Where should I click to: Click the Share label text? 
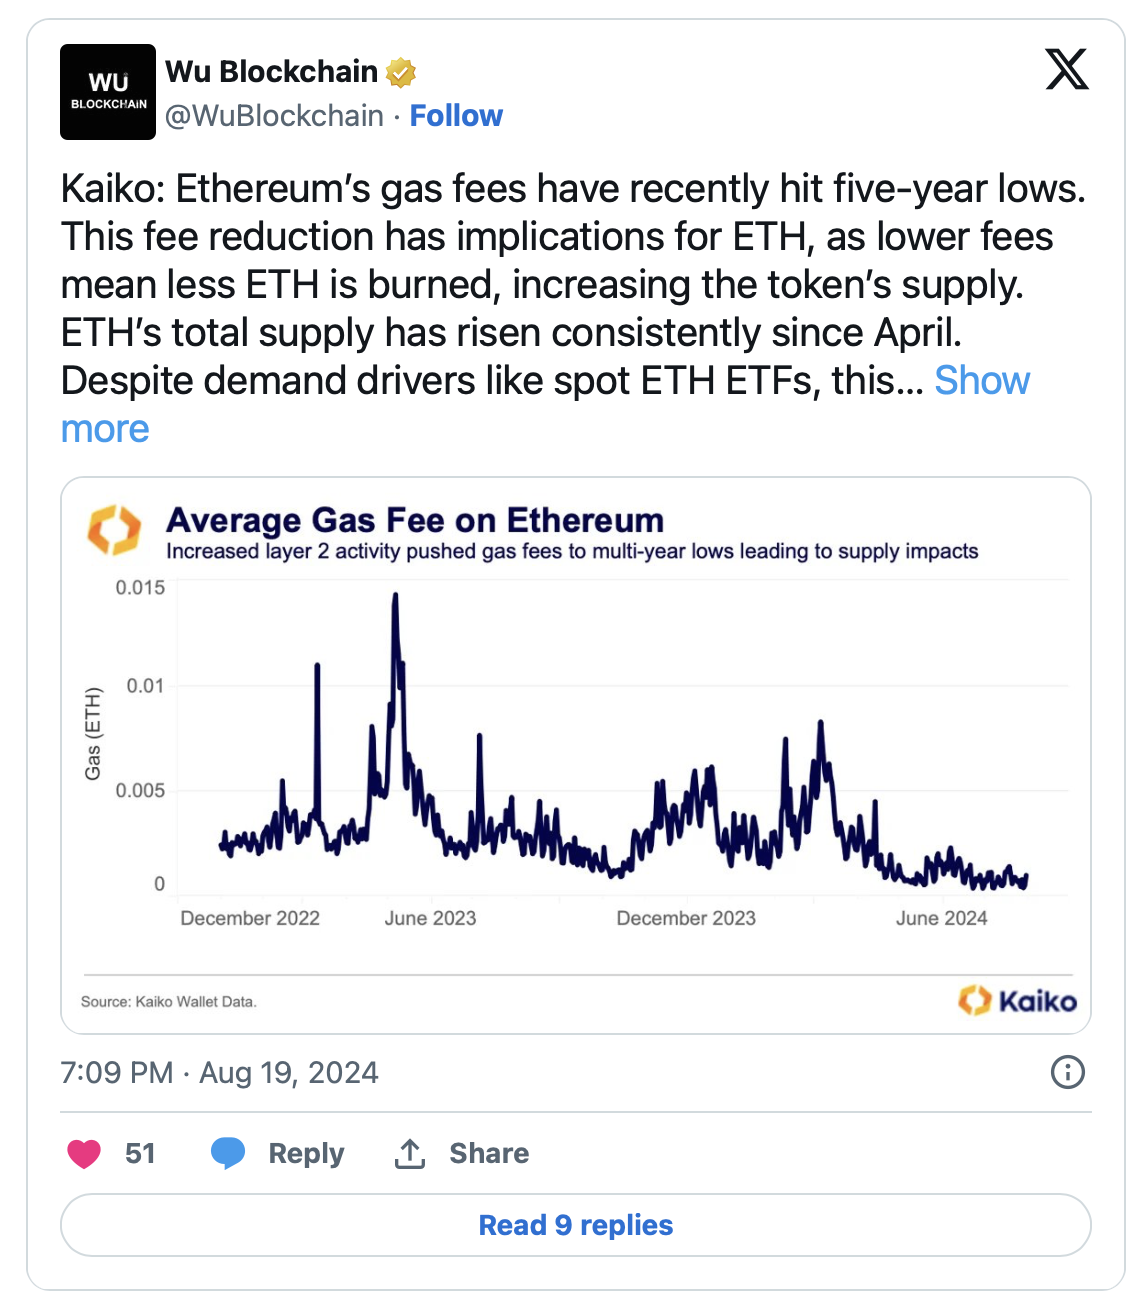pyautogui.click(x=490, y=1153)
